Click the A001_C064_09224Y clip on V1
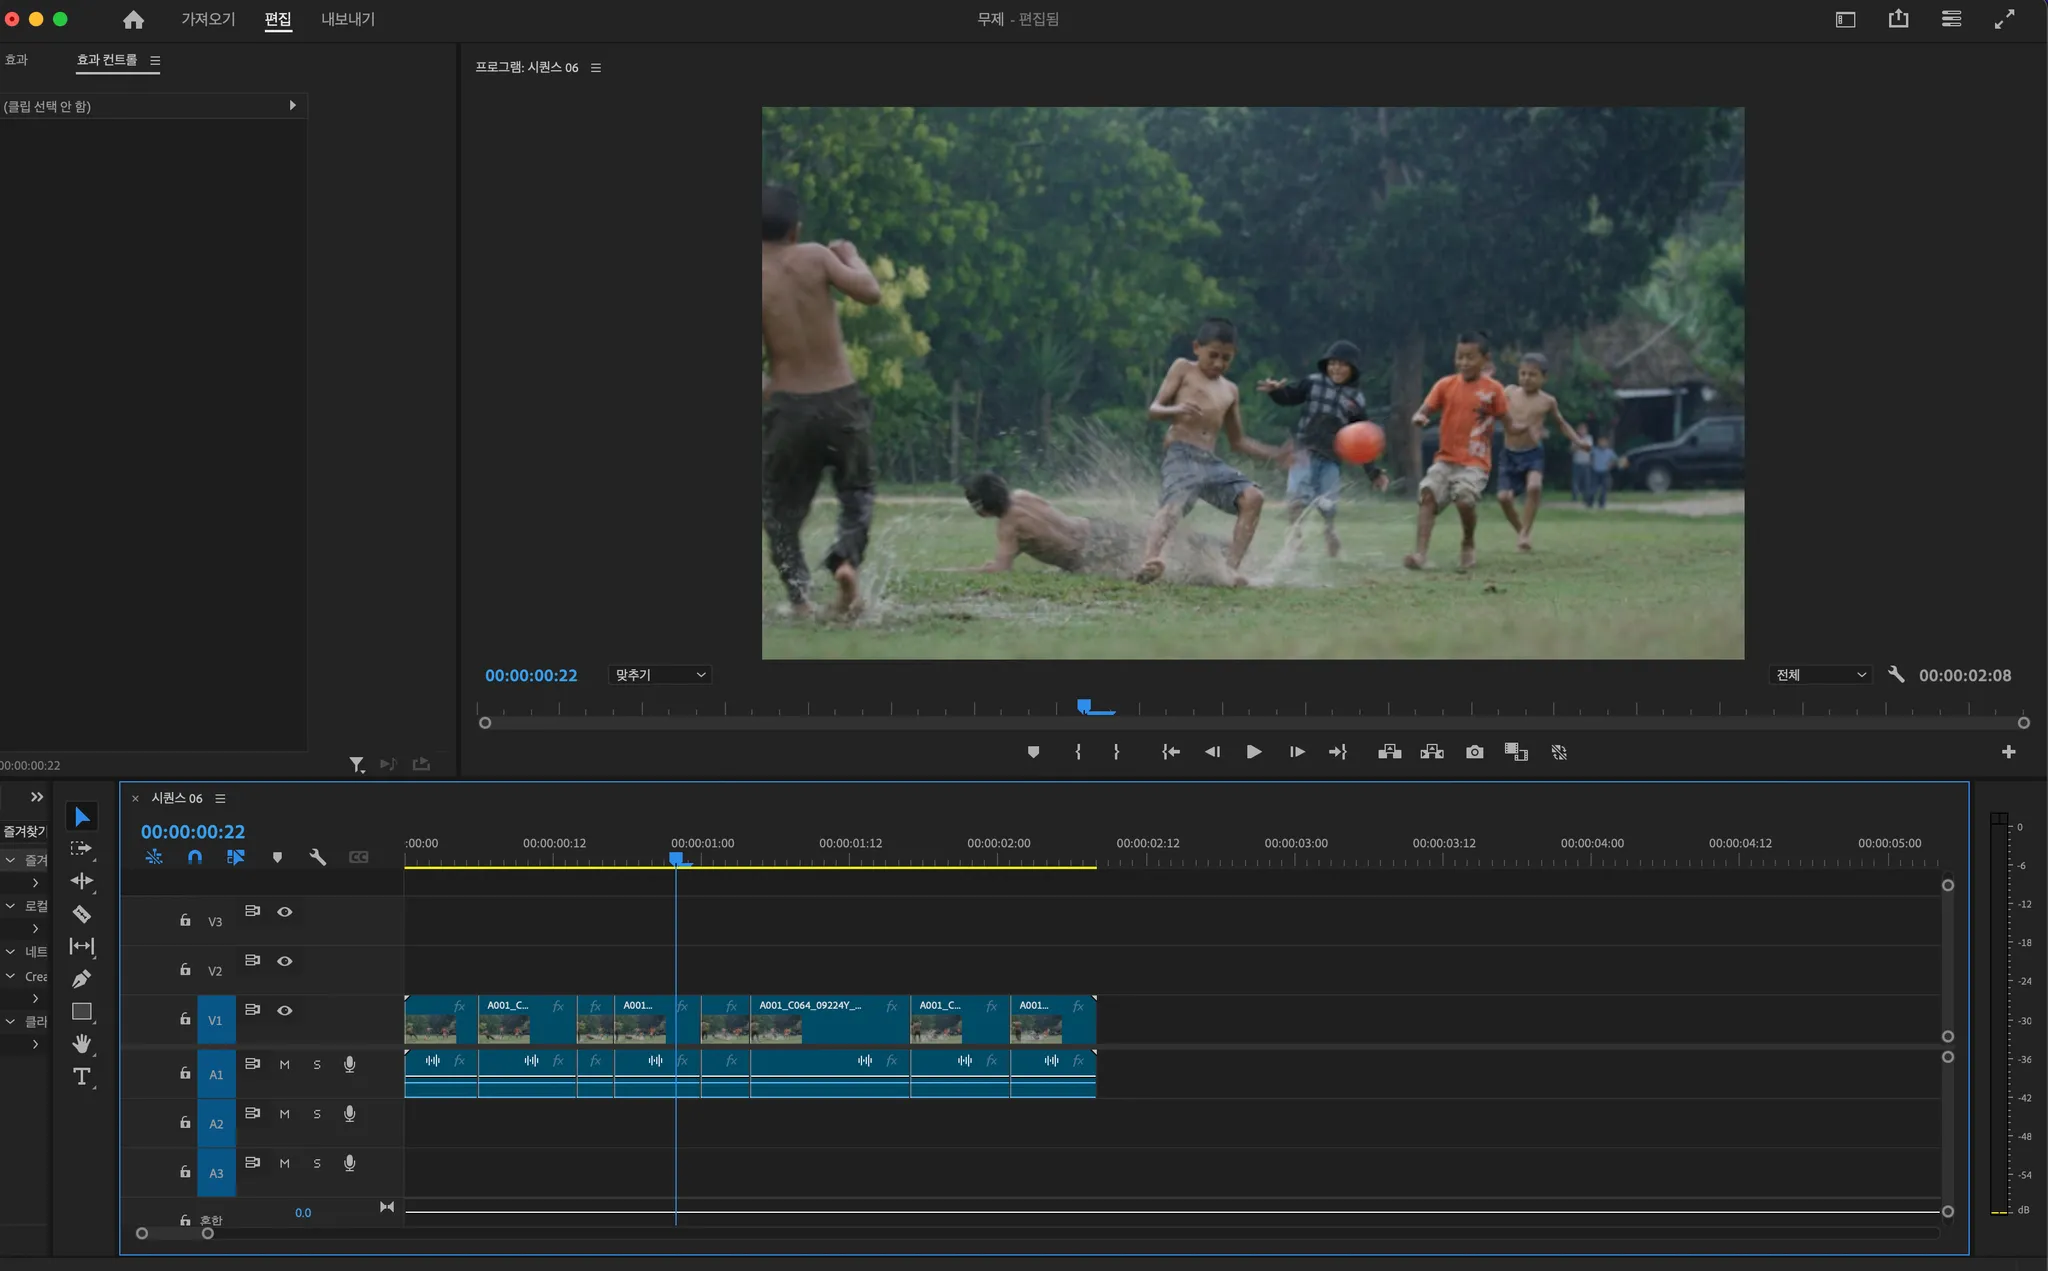2048x1271 pixels. (x=829, y=1020)
